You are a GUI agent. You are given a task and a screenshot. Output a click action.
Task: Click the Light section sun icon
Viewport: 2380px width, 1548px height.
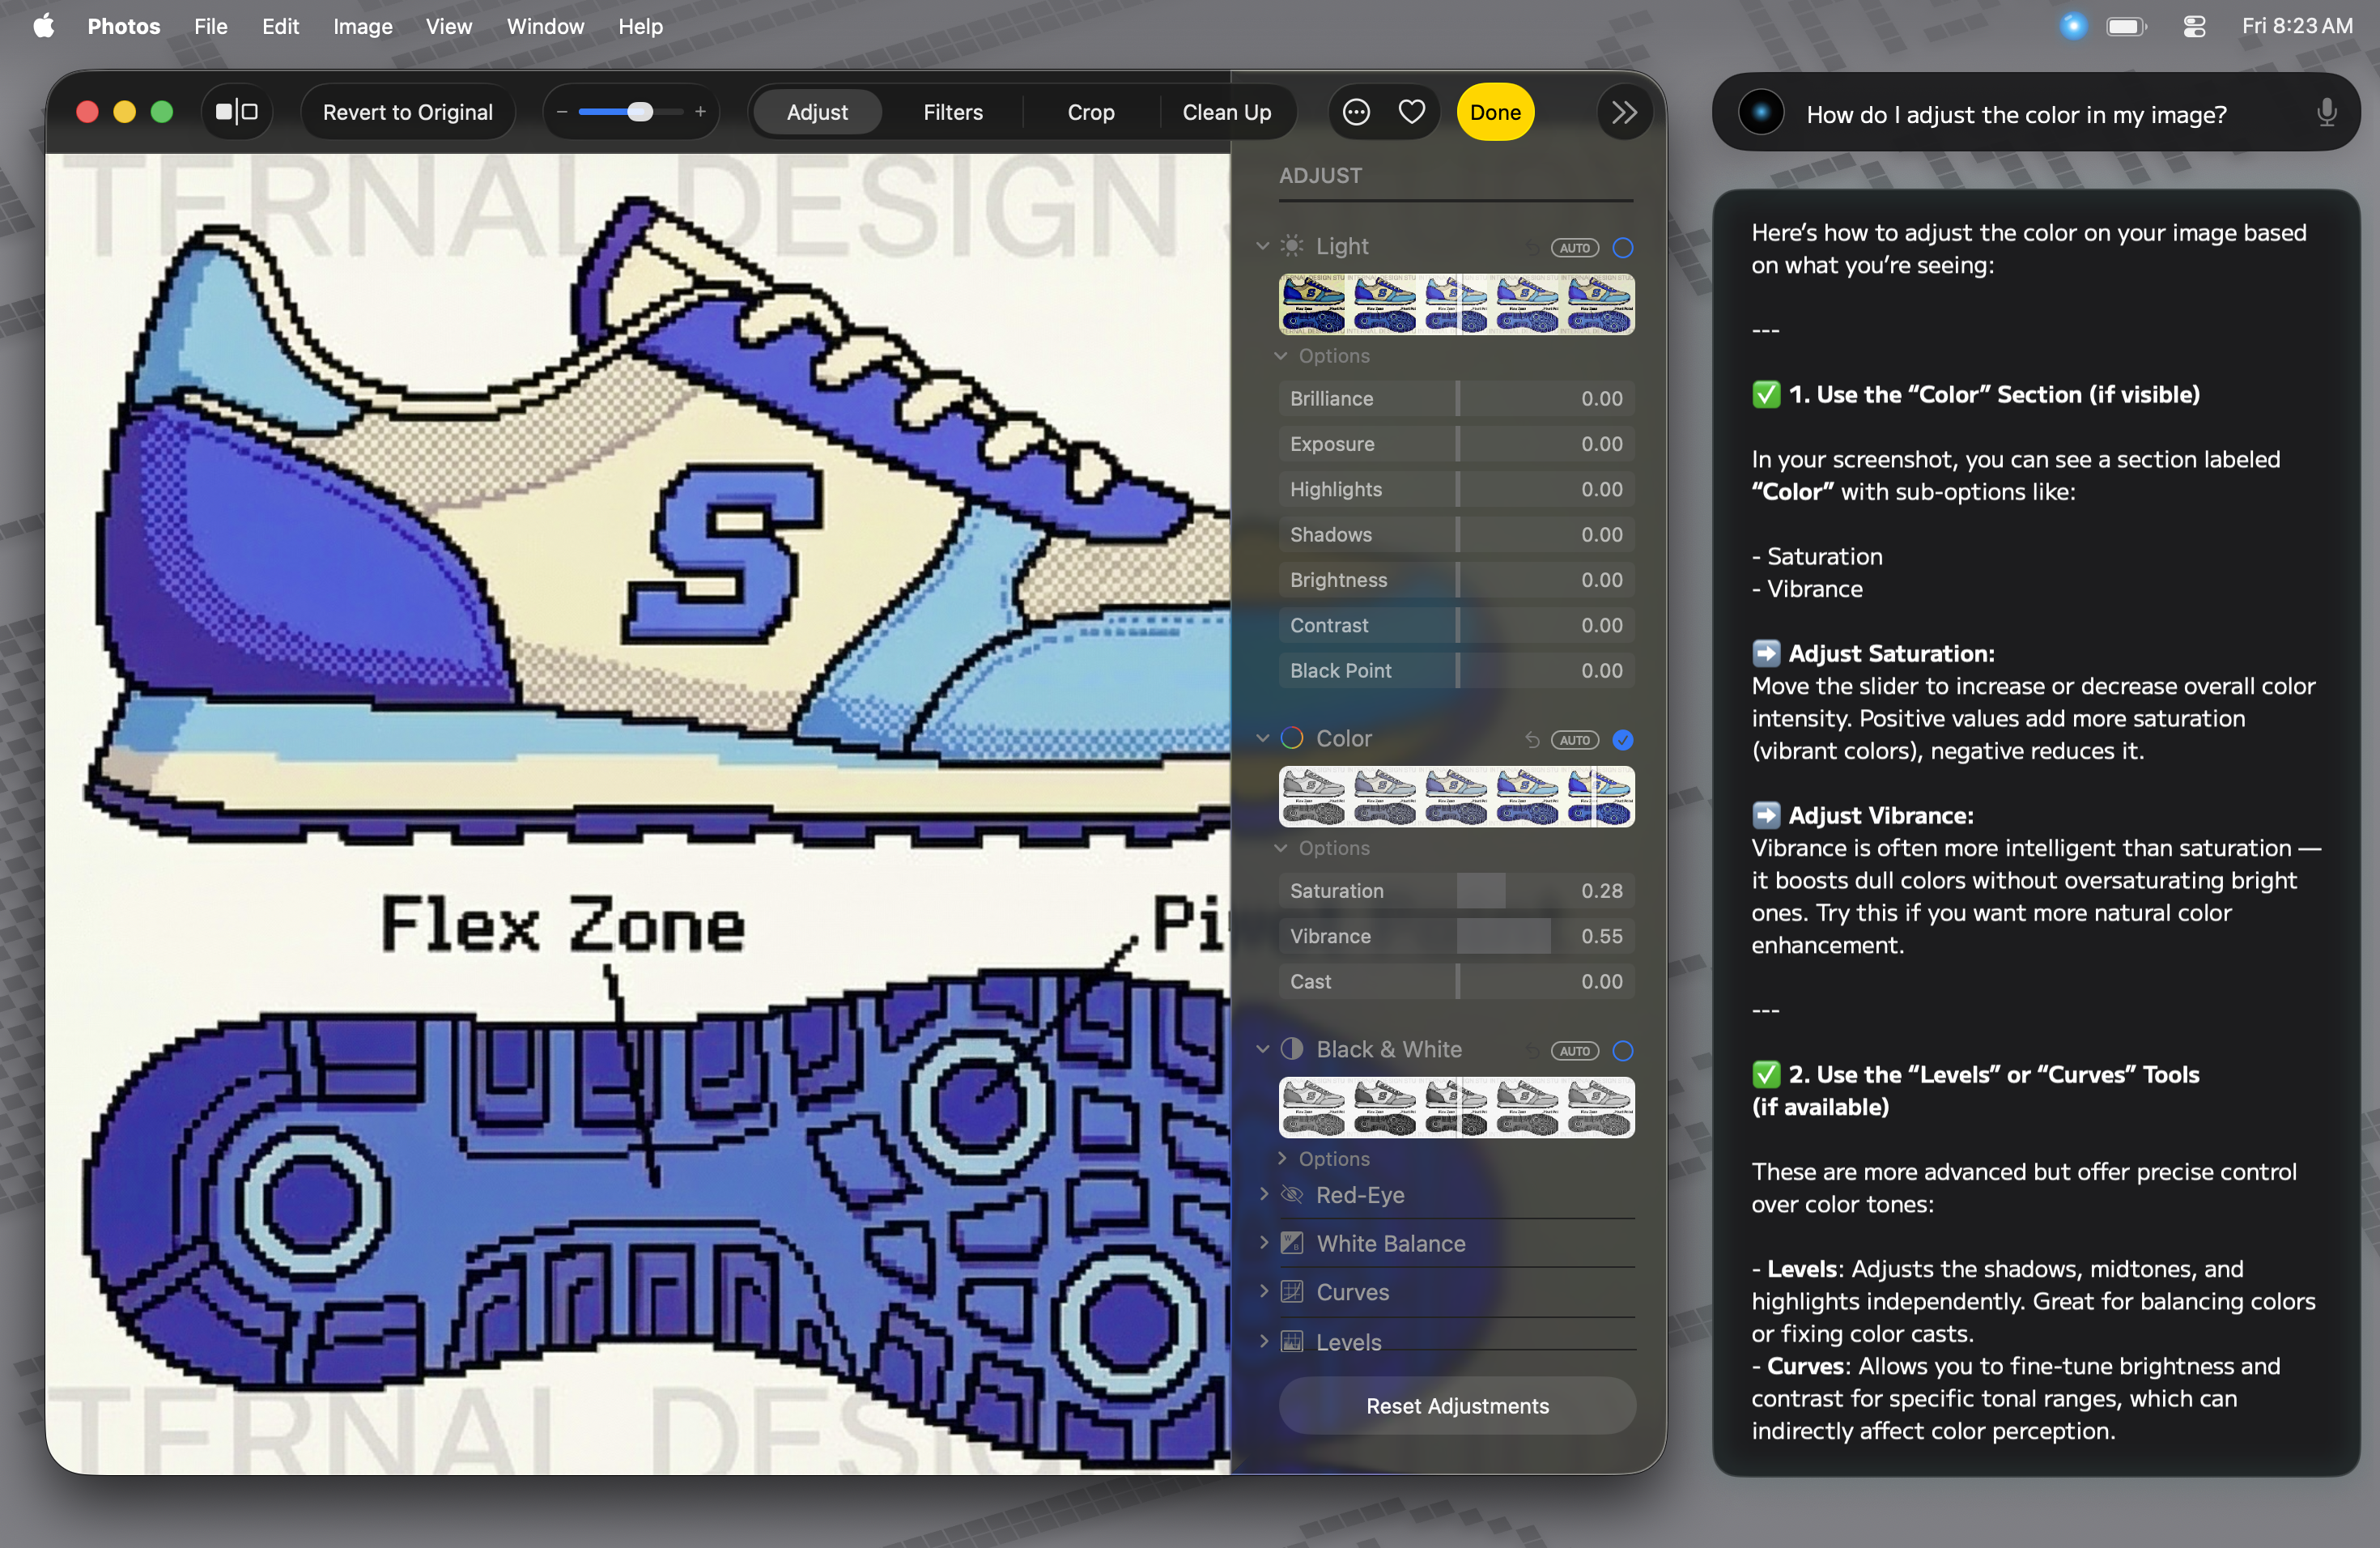click(x=1292, y=246)
